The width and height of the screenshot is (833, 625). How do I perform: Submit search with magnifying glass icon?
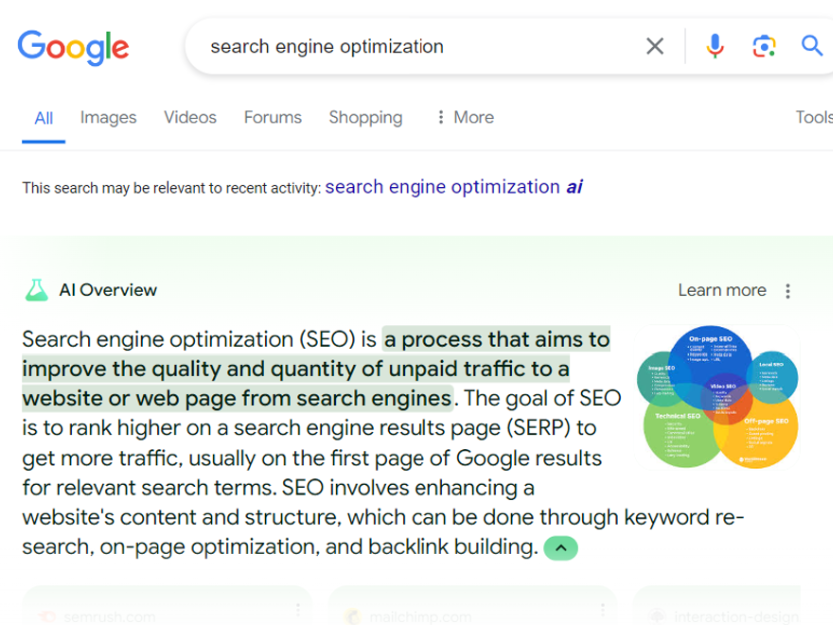812,46
